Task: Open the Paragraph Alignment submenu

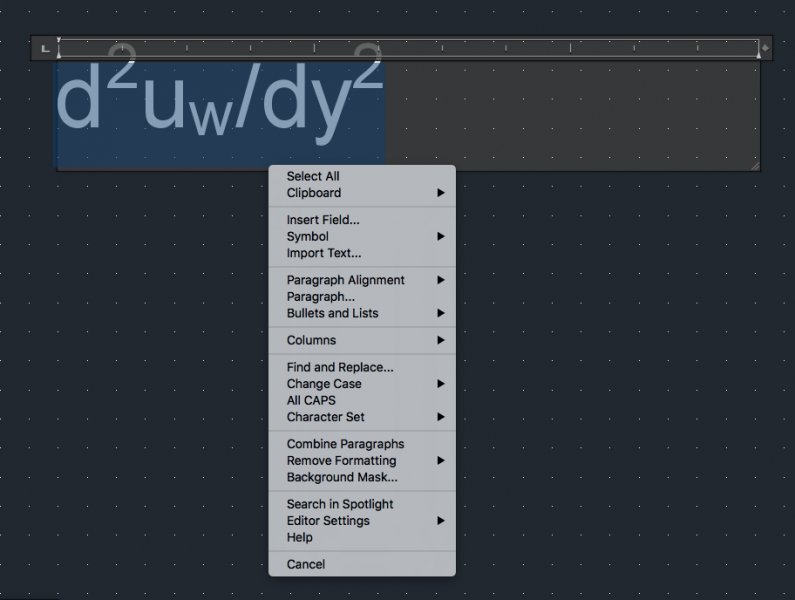Action: point(362,280)
